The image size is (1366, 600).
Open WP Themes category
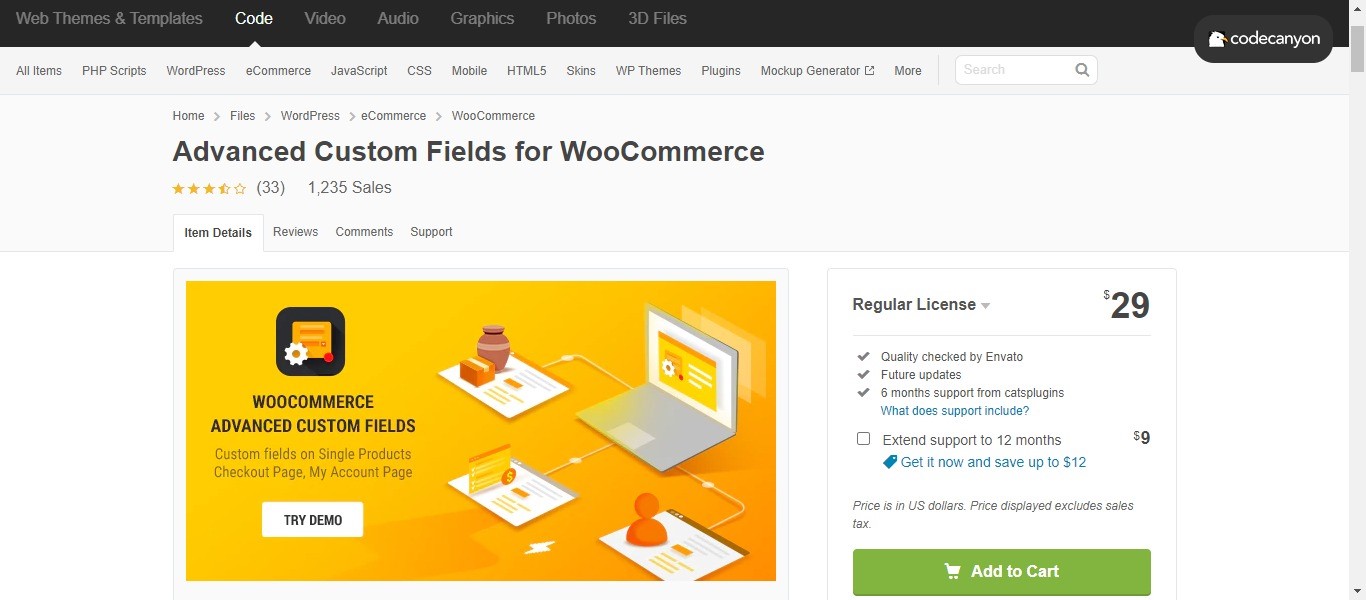tap(648, 71)
